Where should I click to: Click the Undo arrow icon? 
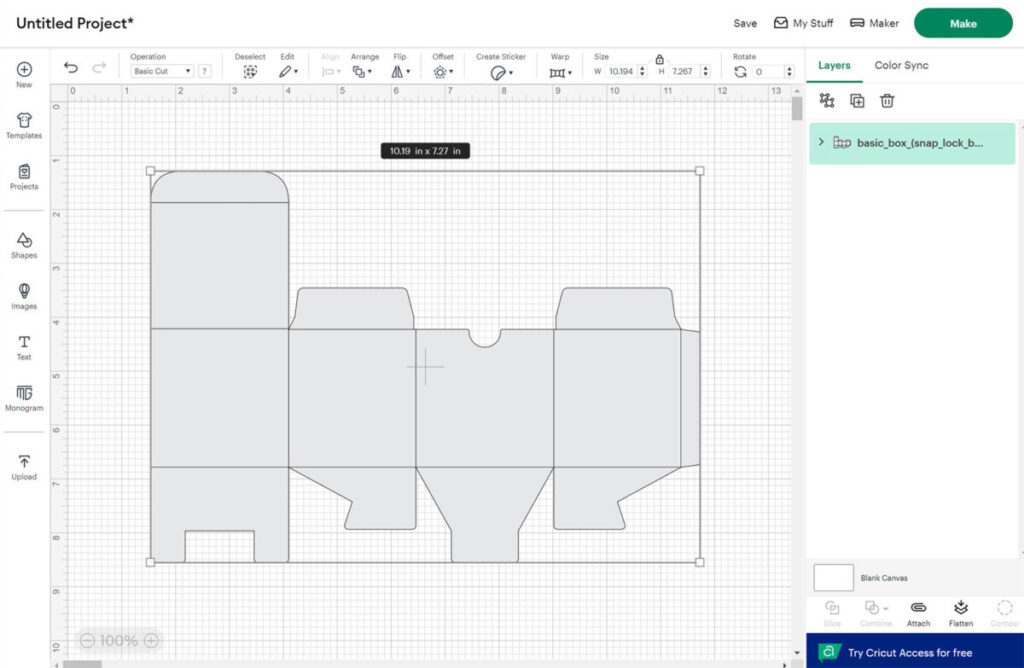click(70, 68)
